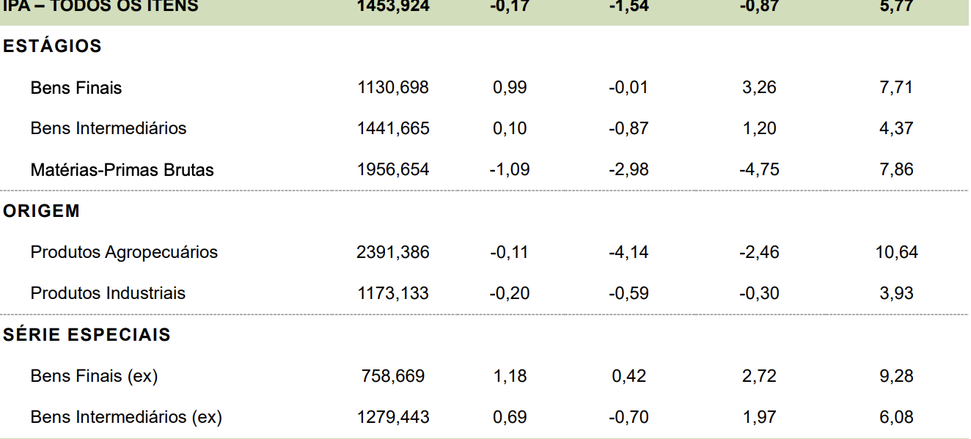Click the value 1956,654
971x439 pixels.
[x=393, y=170]
